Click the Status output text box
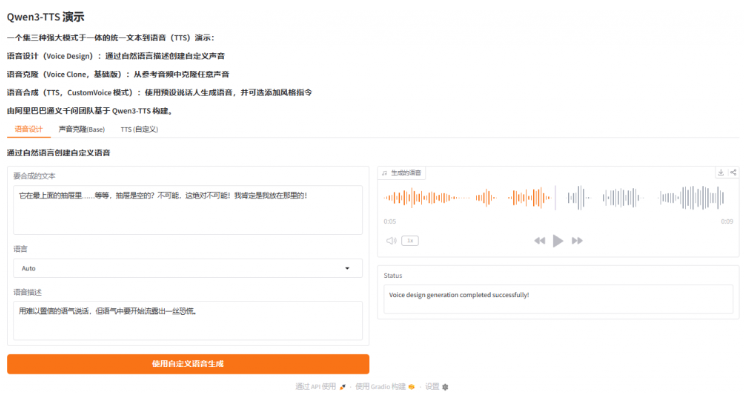The width and height of the screenshot is (744, 393). tap(558, 299)
